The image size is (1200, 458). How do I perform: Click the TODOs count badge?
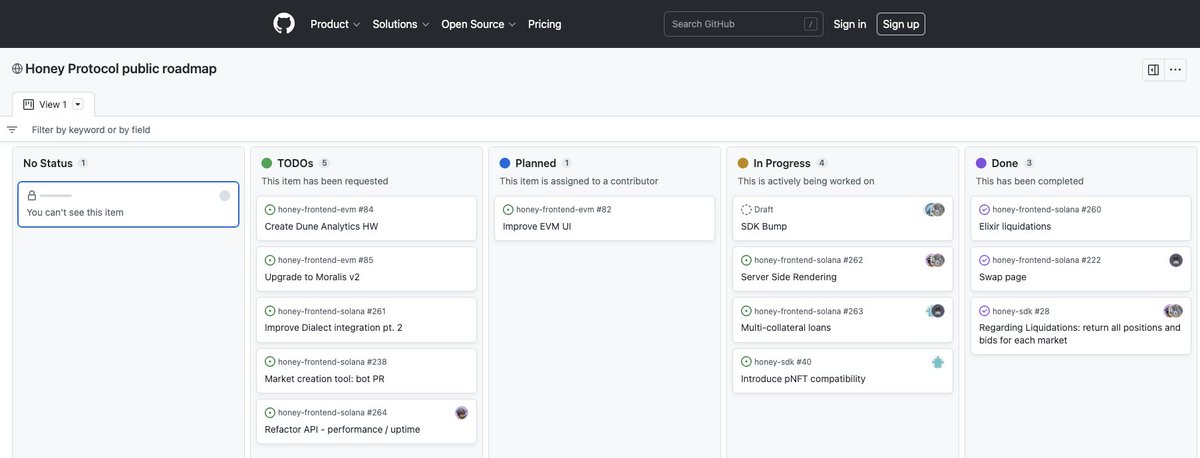pos(324,163)
